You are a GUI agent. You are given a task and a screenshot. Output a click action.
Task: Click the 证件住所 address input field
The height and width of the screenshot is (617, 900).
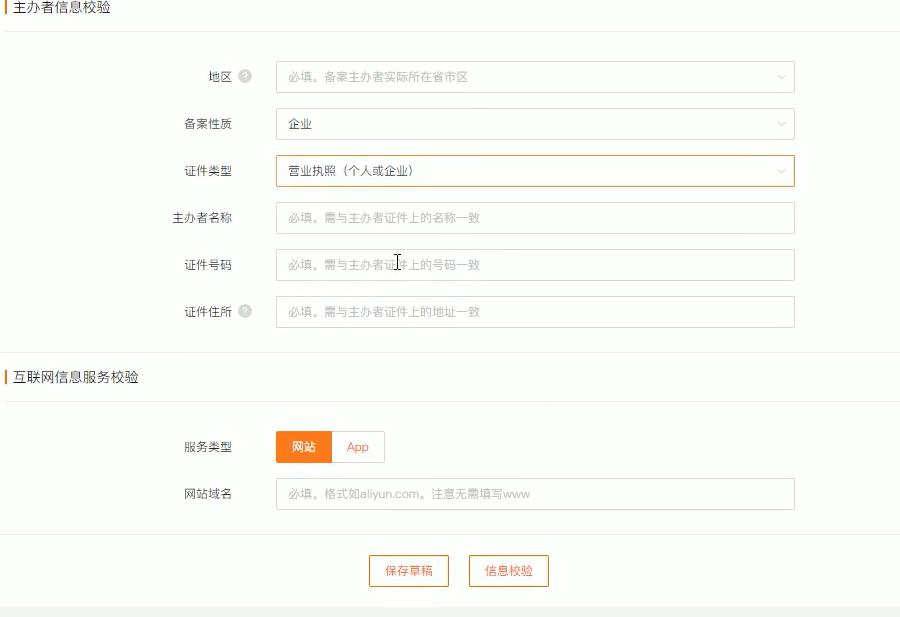(x=535, y=312)
